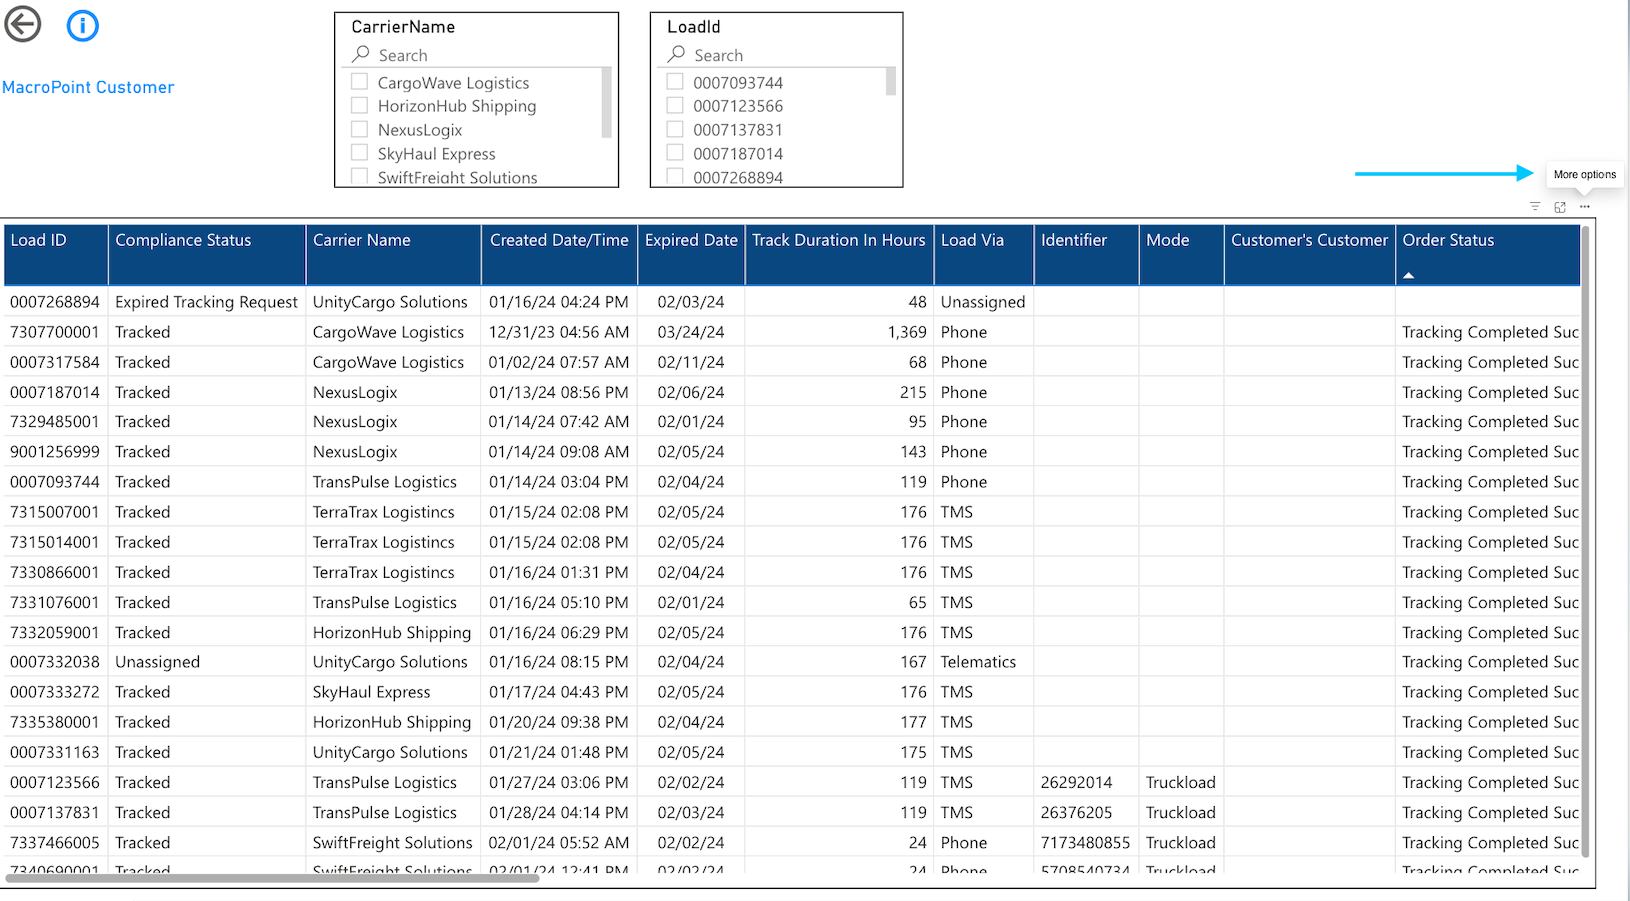Sort by Created Date/Time column header
The image size is (1630, 901).
(559, 255)
